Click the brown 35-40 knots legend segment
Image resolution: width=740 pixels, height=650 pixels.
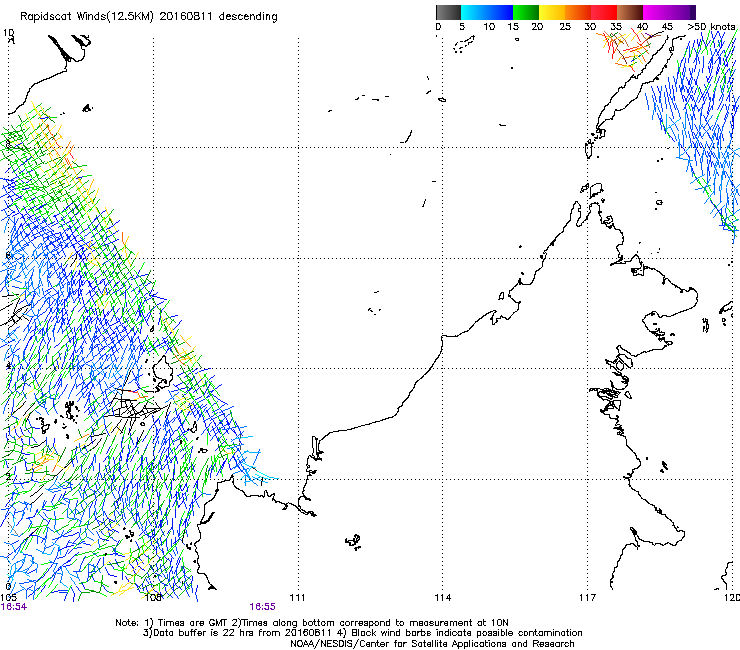630,12
